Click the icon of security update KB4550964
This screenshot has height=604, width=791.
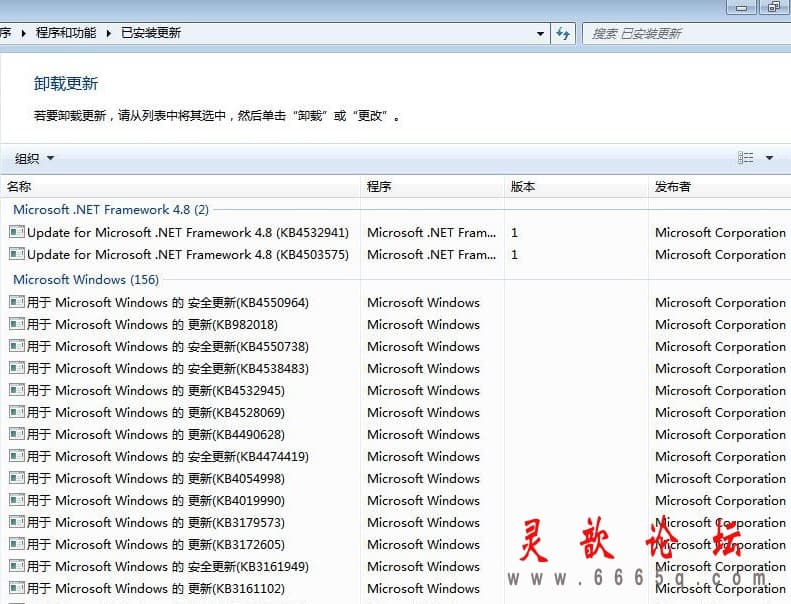pos(17,302)
